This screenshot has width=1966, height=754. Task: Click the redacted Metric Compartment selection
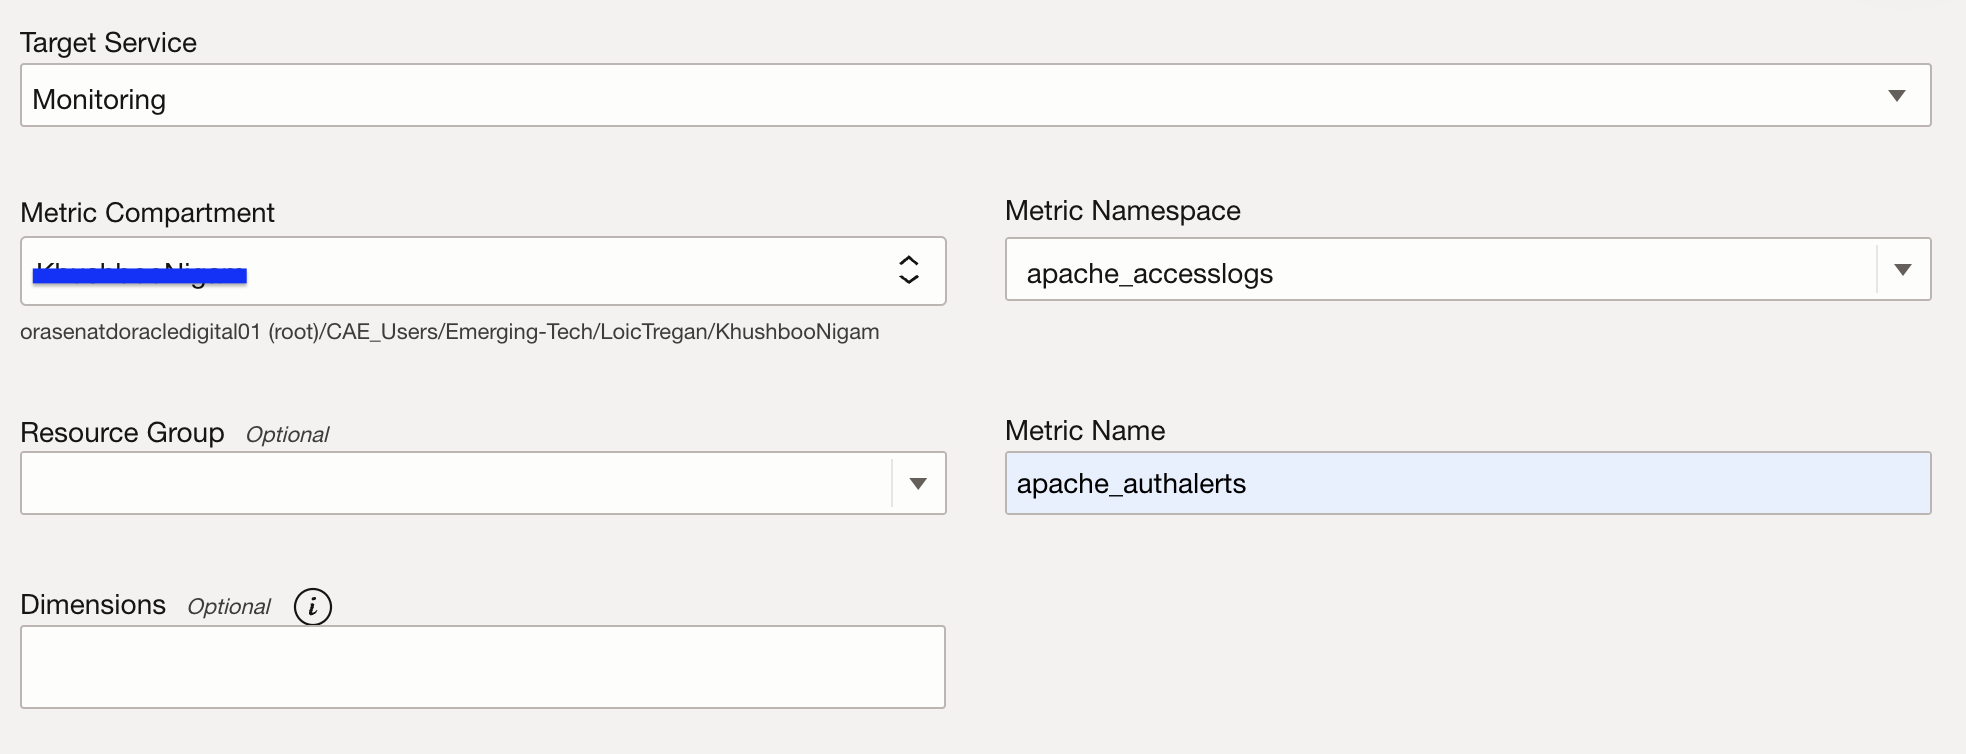click(140, 273)
